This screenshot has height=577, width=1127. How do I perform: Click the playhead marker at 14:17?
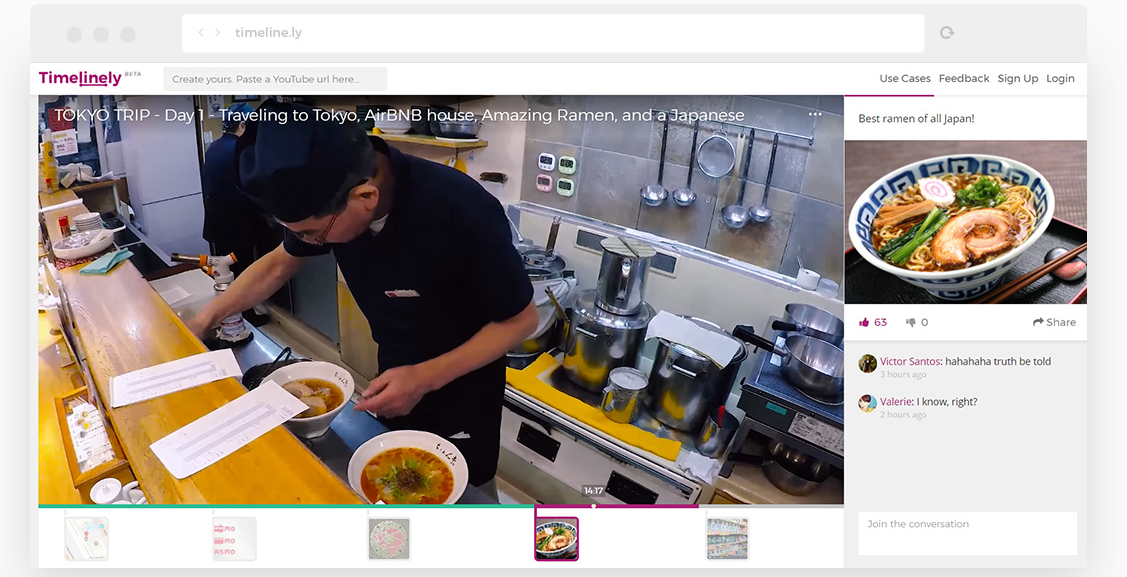tap(594, 506)
